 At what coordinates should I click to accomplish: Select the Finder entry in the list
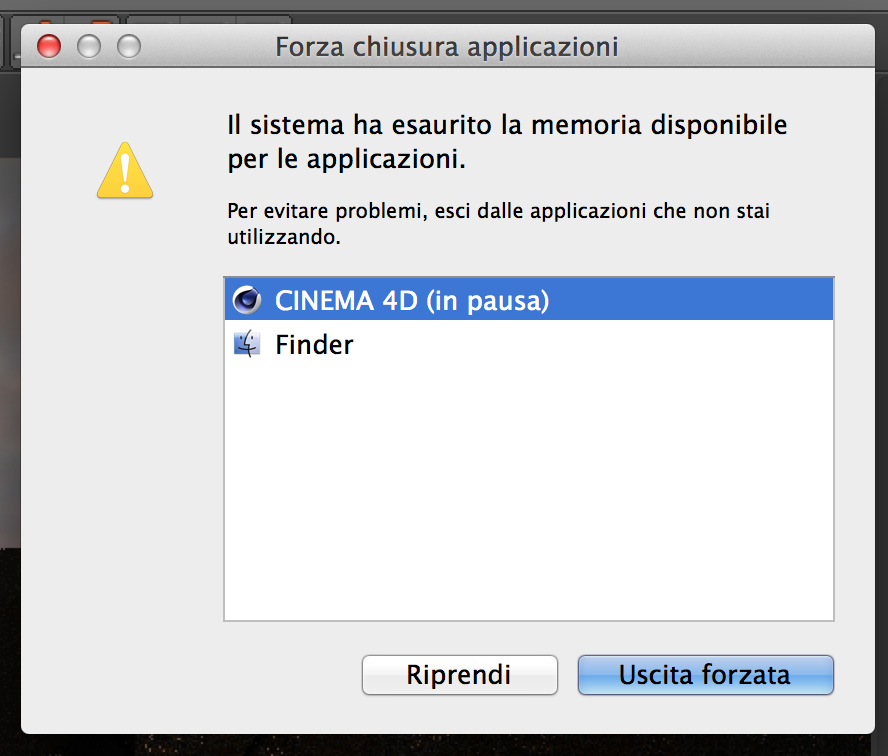click(x=314, y=345)
